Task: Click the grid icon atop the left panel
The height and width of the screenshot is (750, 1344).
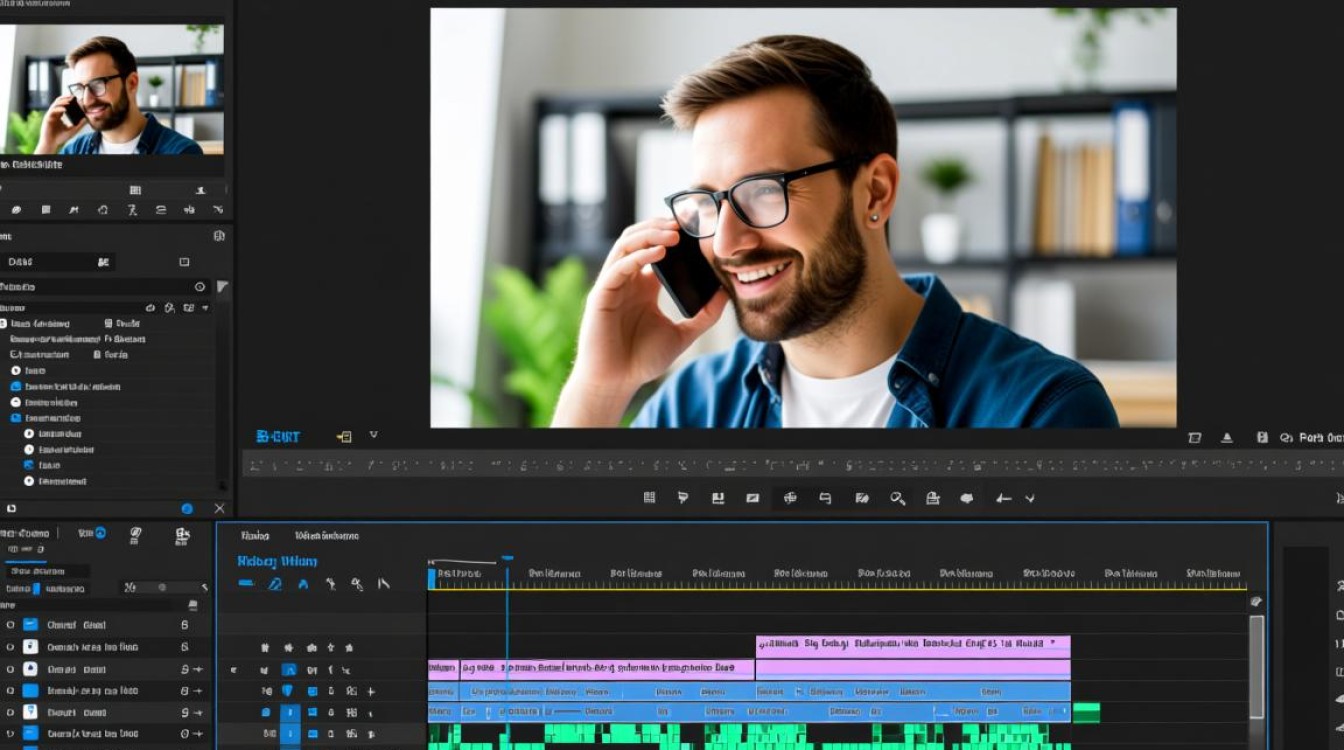Action: [x=135, y=190]
